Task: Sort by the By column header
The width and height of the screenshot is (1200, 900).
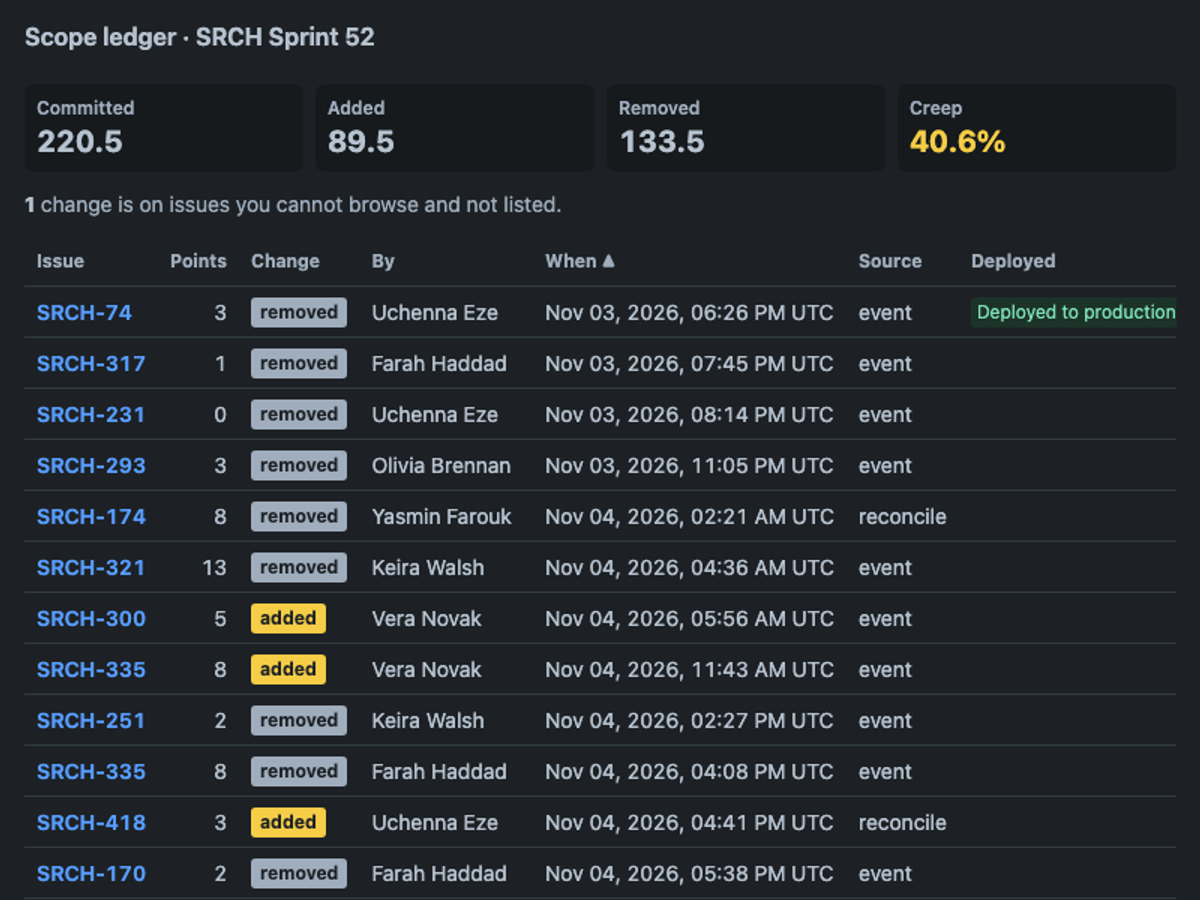Action: click(x=383, y=261)
